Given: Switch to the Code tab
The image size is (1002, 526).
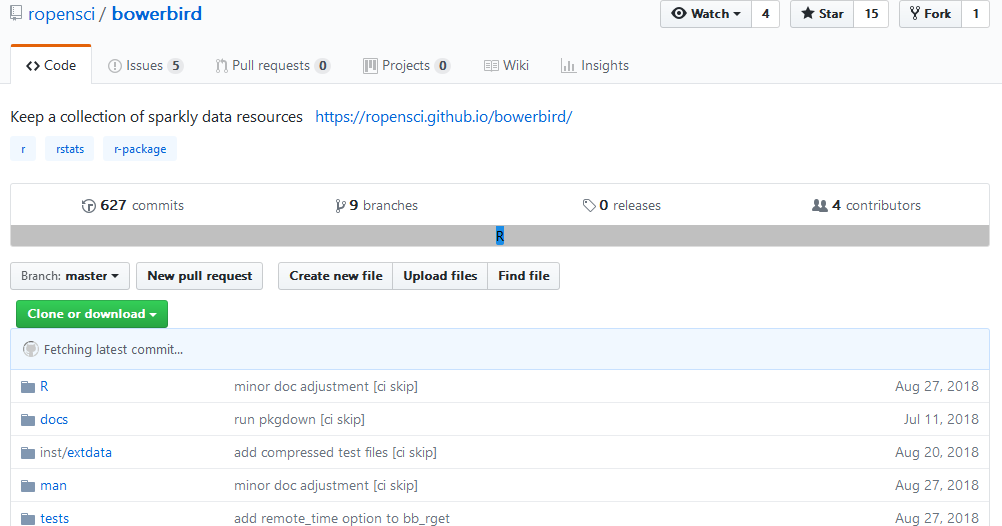Looking at the screenshot, I should pos(51,65).
